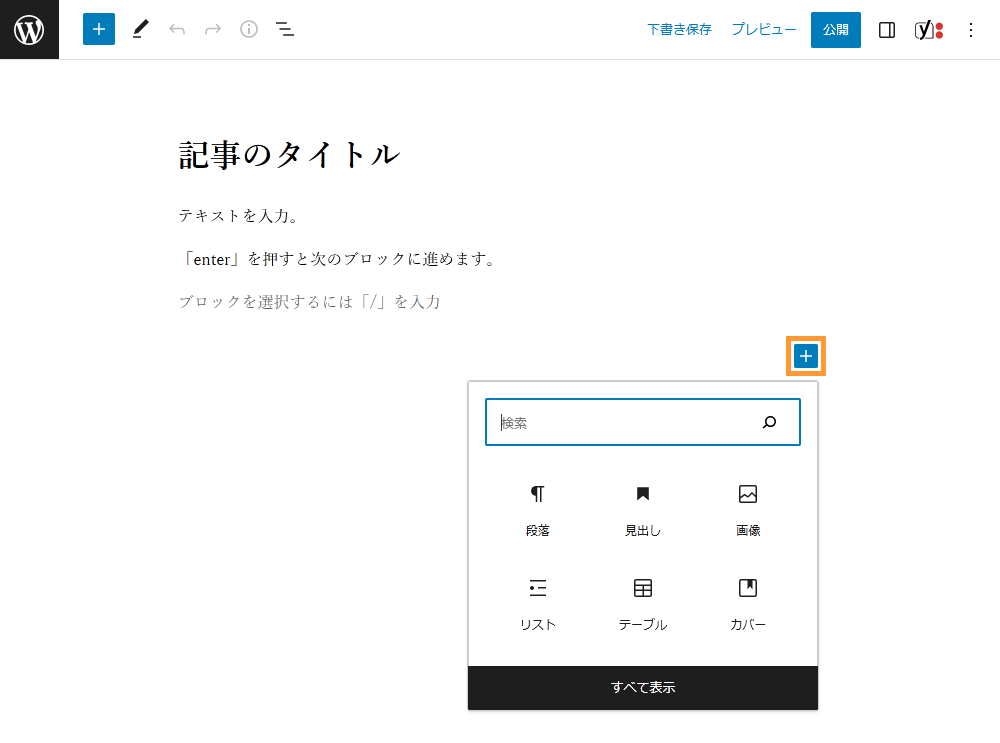The height and width of the screenshot is (743, 1000).
Task: Select the pencil edit tool
Action: [x=140, y=29]
